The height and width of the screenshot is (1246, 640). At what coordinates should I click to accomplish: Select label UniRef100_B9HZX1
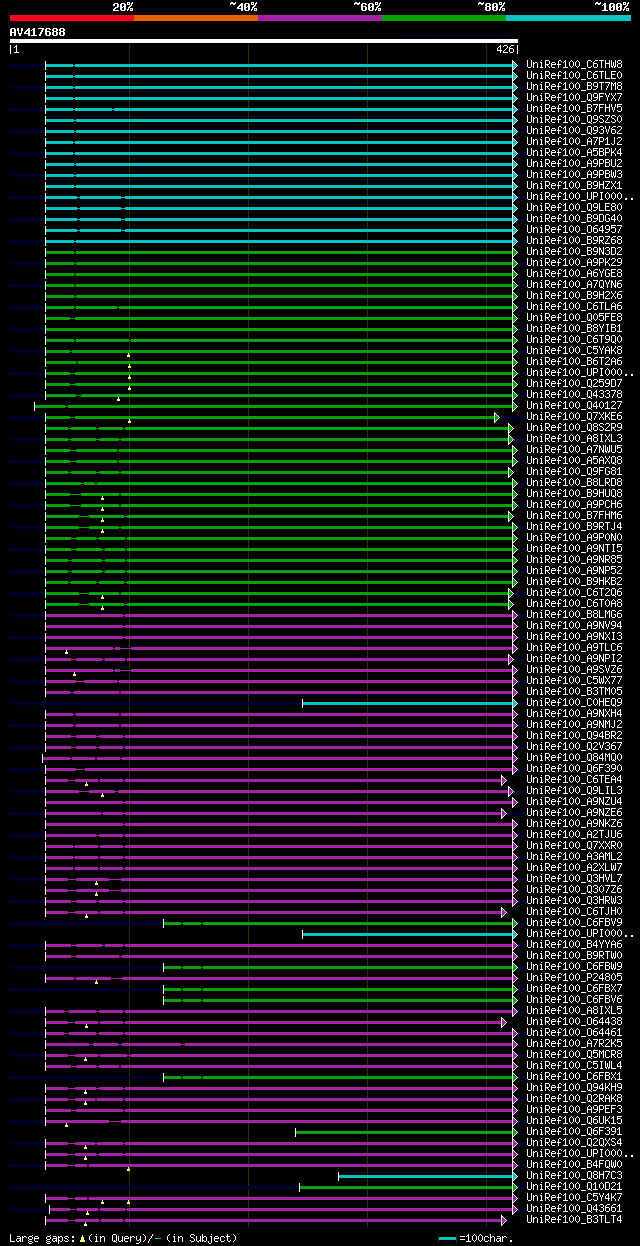tap(574, 186)
